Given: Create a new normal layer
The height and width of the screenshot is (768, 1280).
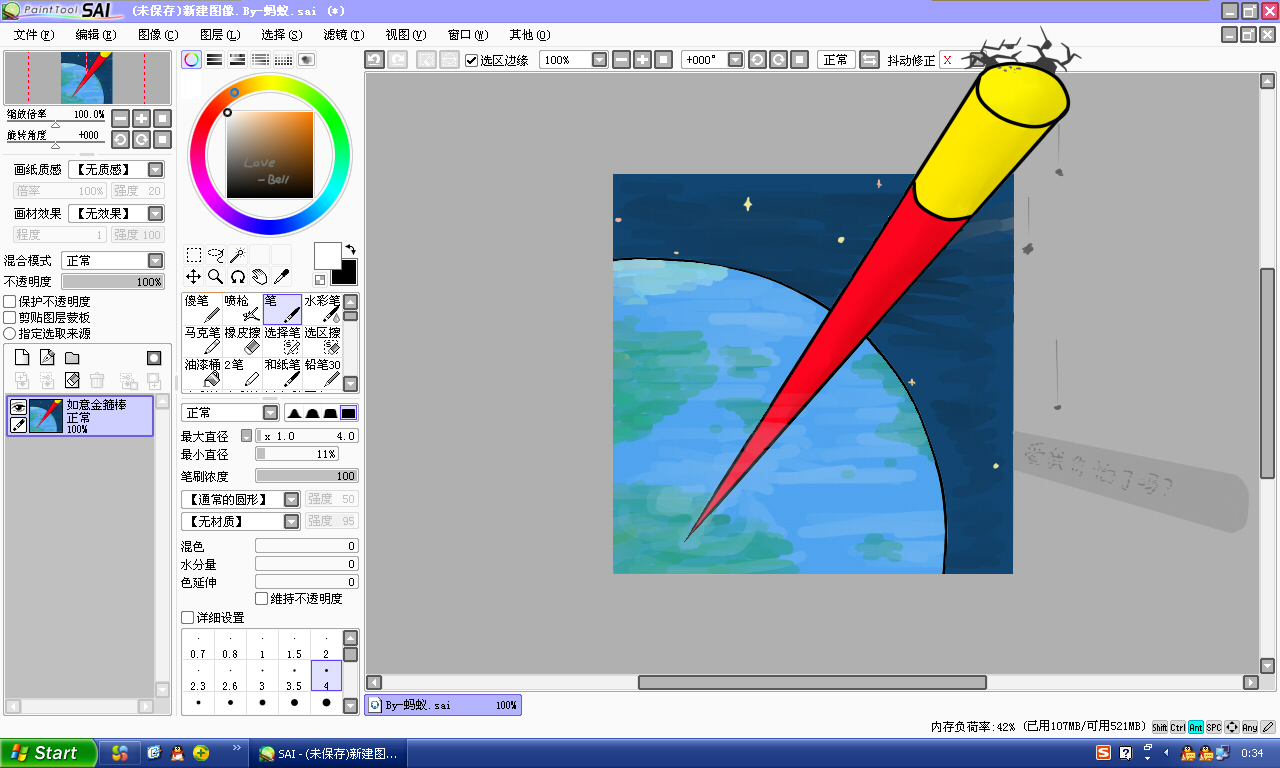Looking at the screenshot, I should [22, 357].
